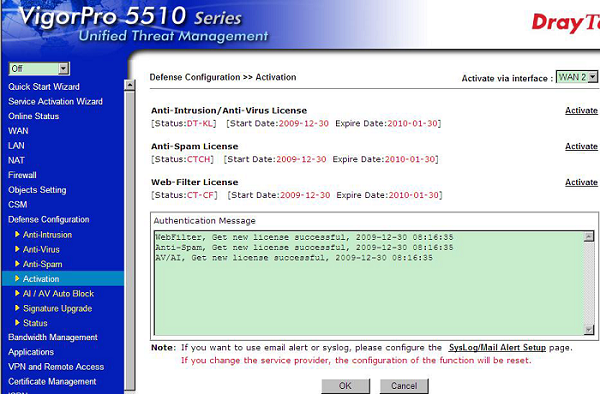Screen dimensions: 600x394
Task: Click the AV/AI license log line
Action: (294, 258)
